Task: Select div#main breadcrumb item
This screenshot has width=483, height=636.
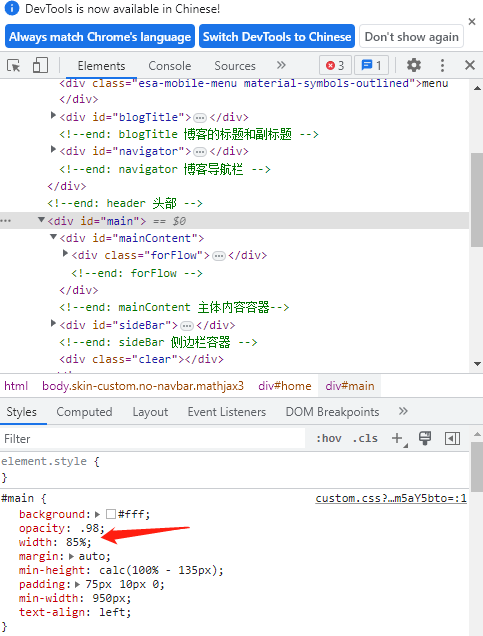Action: [x=350, y=386]
